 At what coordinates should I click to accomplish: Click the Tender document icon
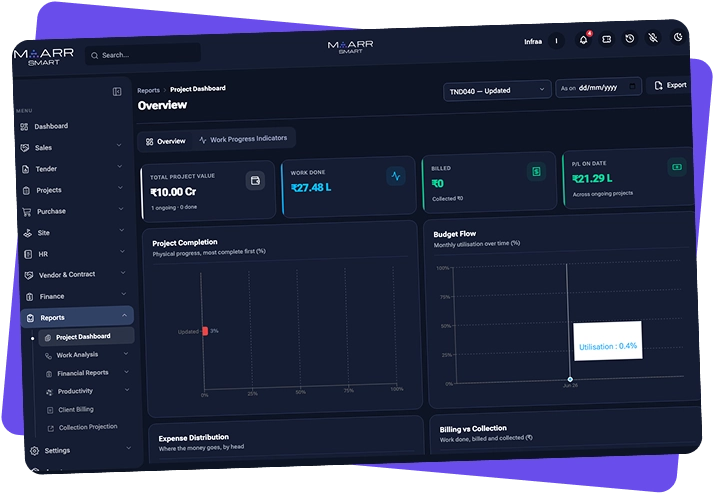[x=26, y=169]
